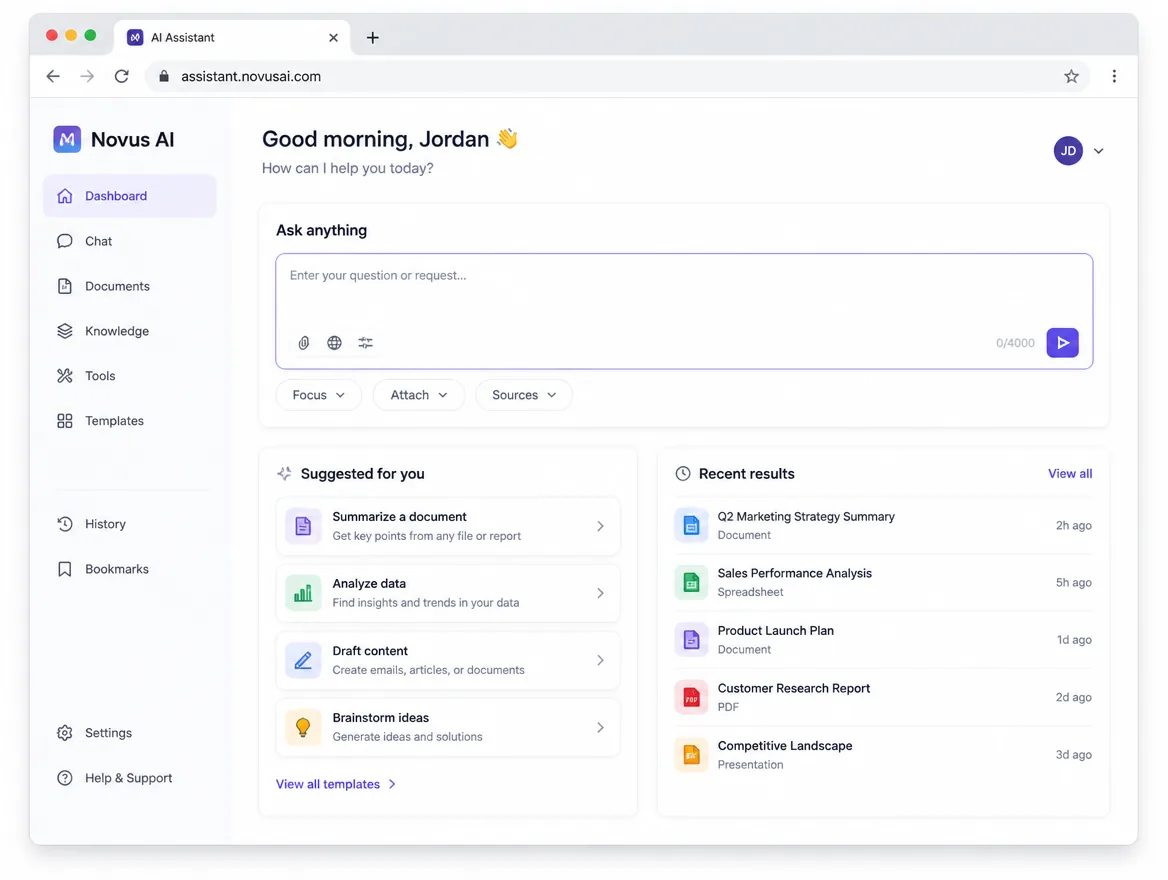This screenshot has height=880, width=1168.
Task: Select the Draft content title
Action: (370, 650)
